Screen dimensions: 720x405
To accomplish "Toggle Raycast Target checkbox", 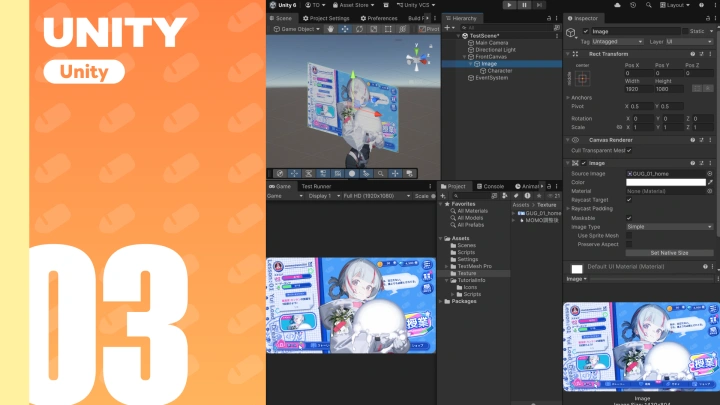I will pos(629,200).
